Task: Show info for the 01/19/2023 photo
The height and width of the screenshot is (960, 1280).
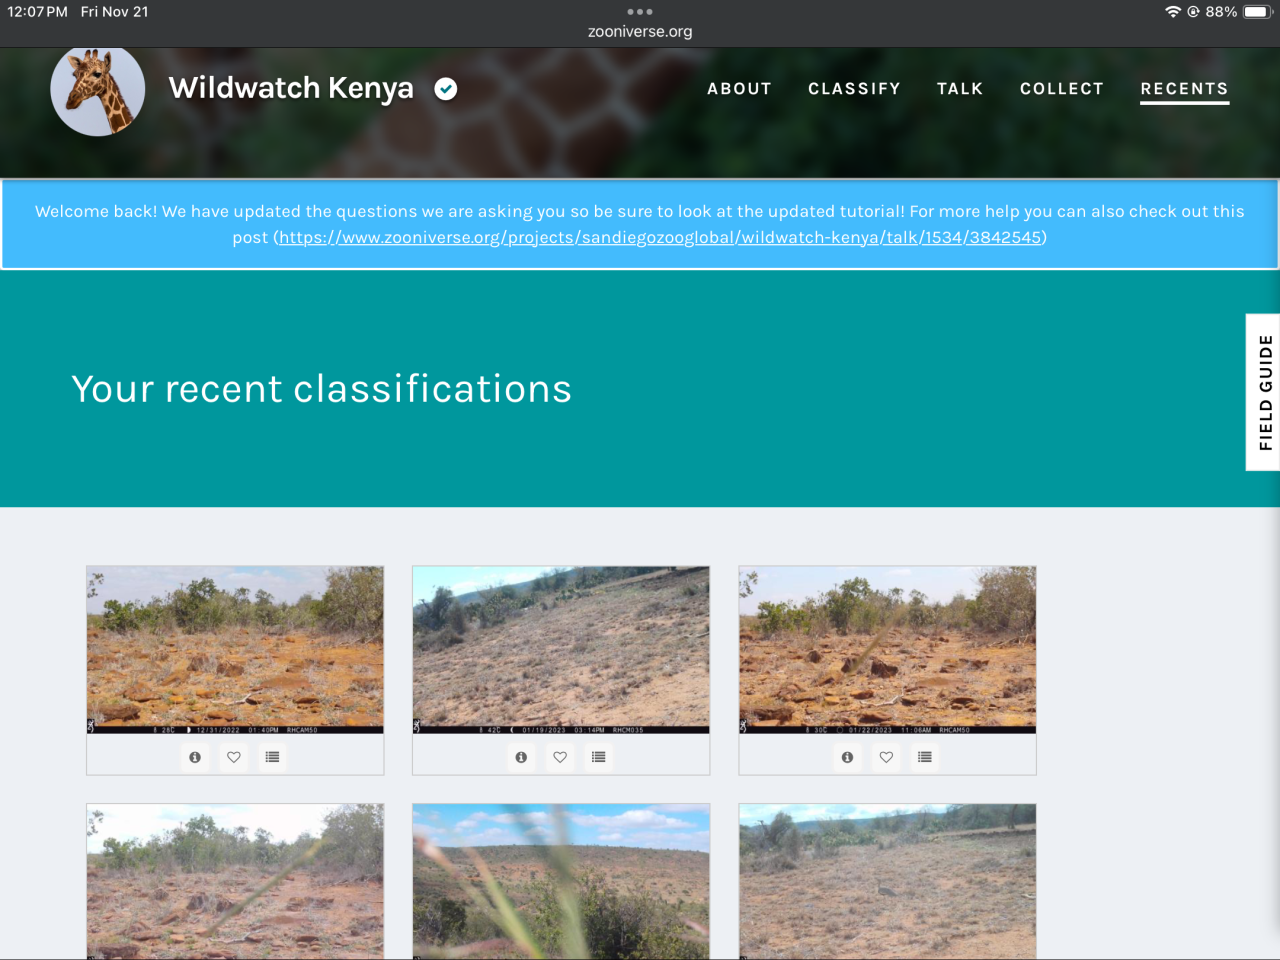Action: (x=521, y=757)
